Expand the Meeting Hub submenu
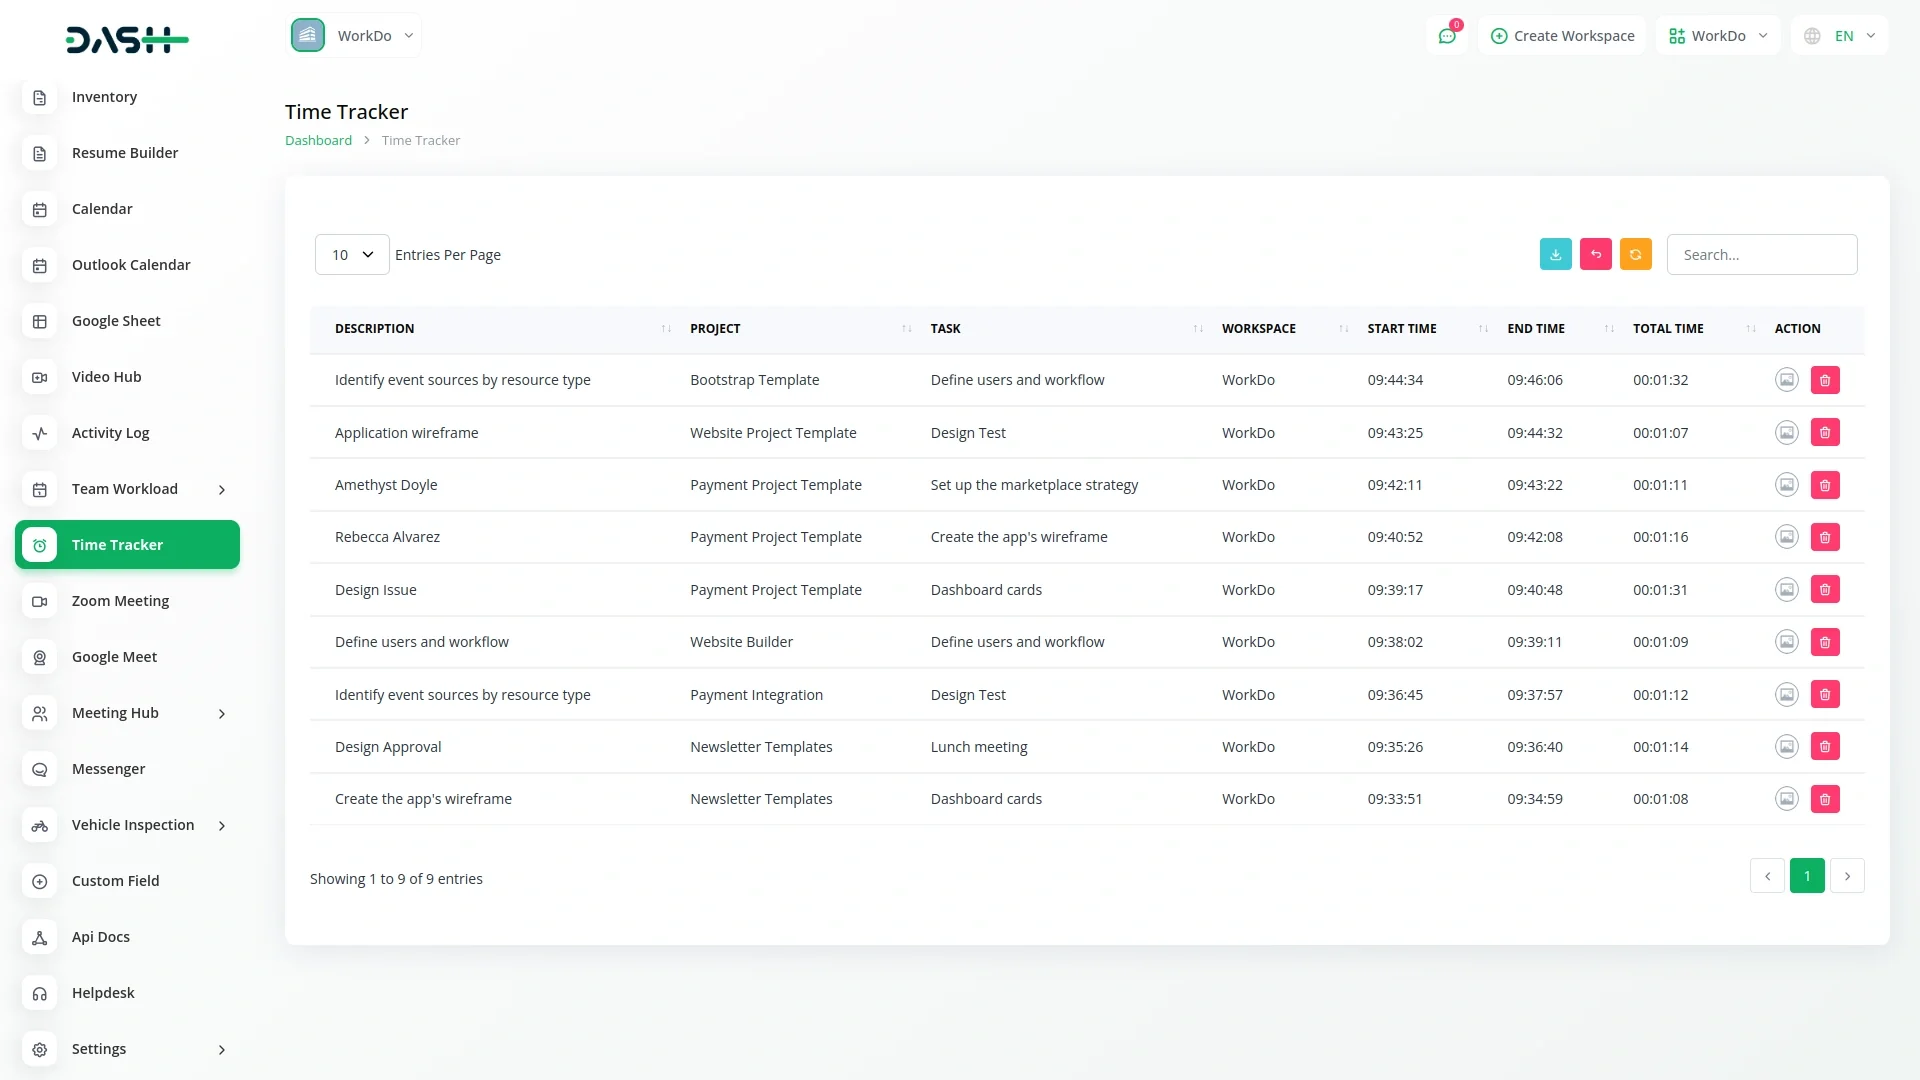 (222, 713)
